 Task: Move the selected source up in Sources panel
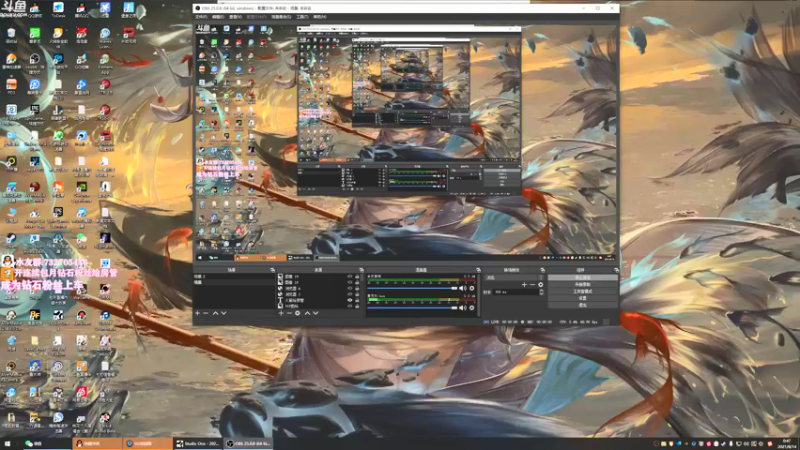[308, 313]
